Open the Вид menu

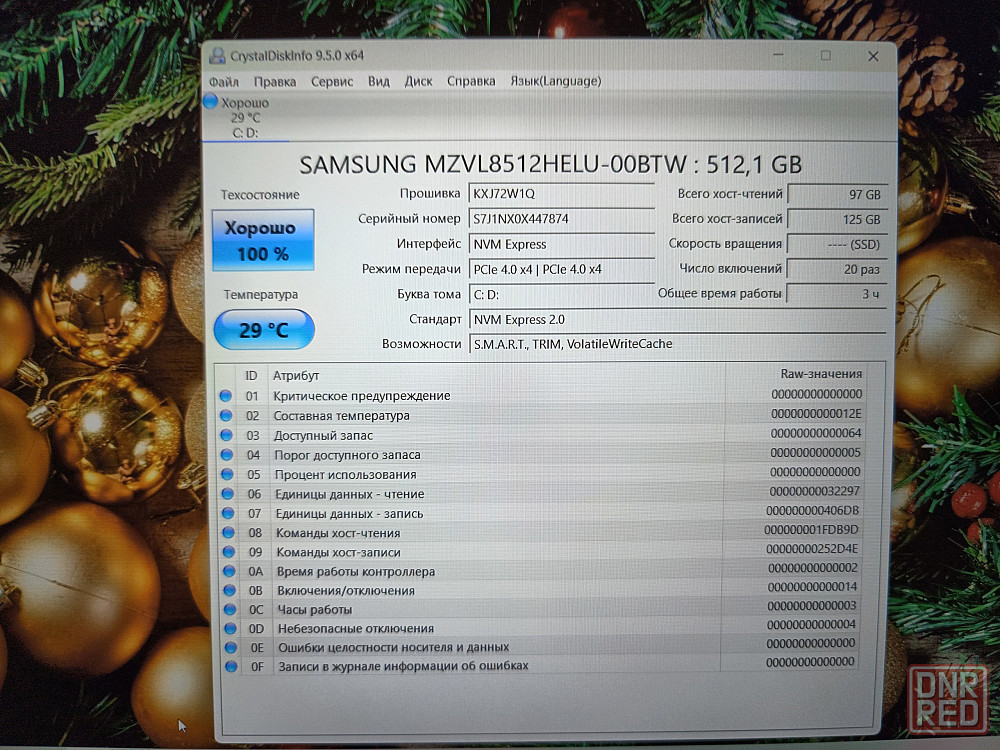point(379,82)
